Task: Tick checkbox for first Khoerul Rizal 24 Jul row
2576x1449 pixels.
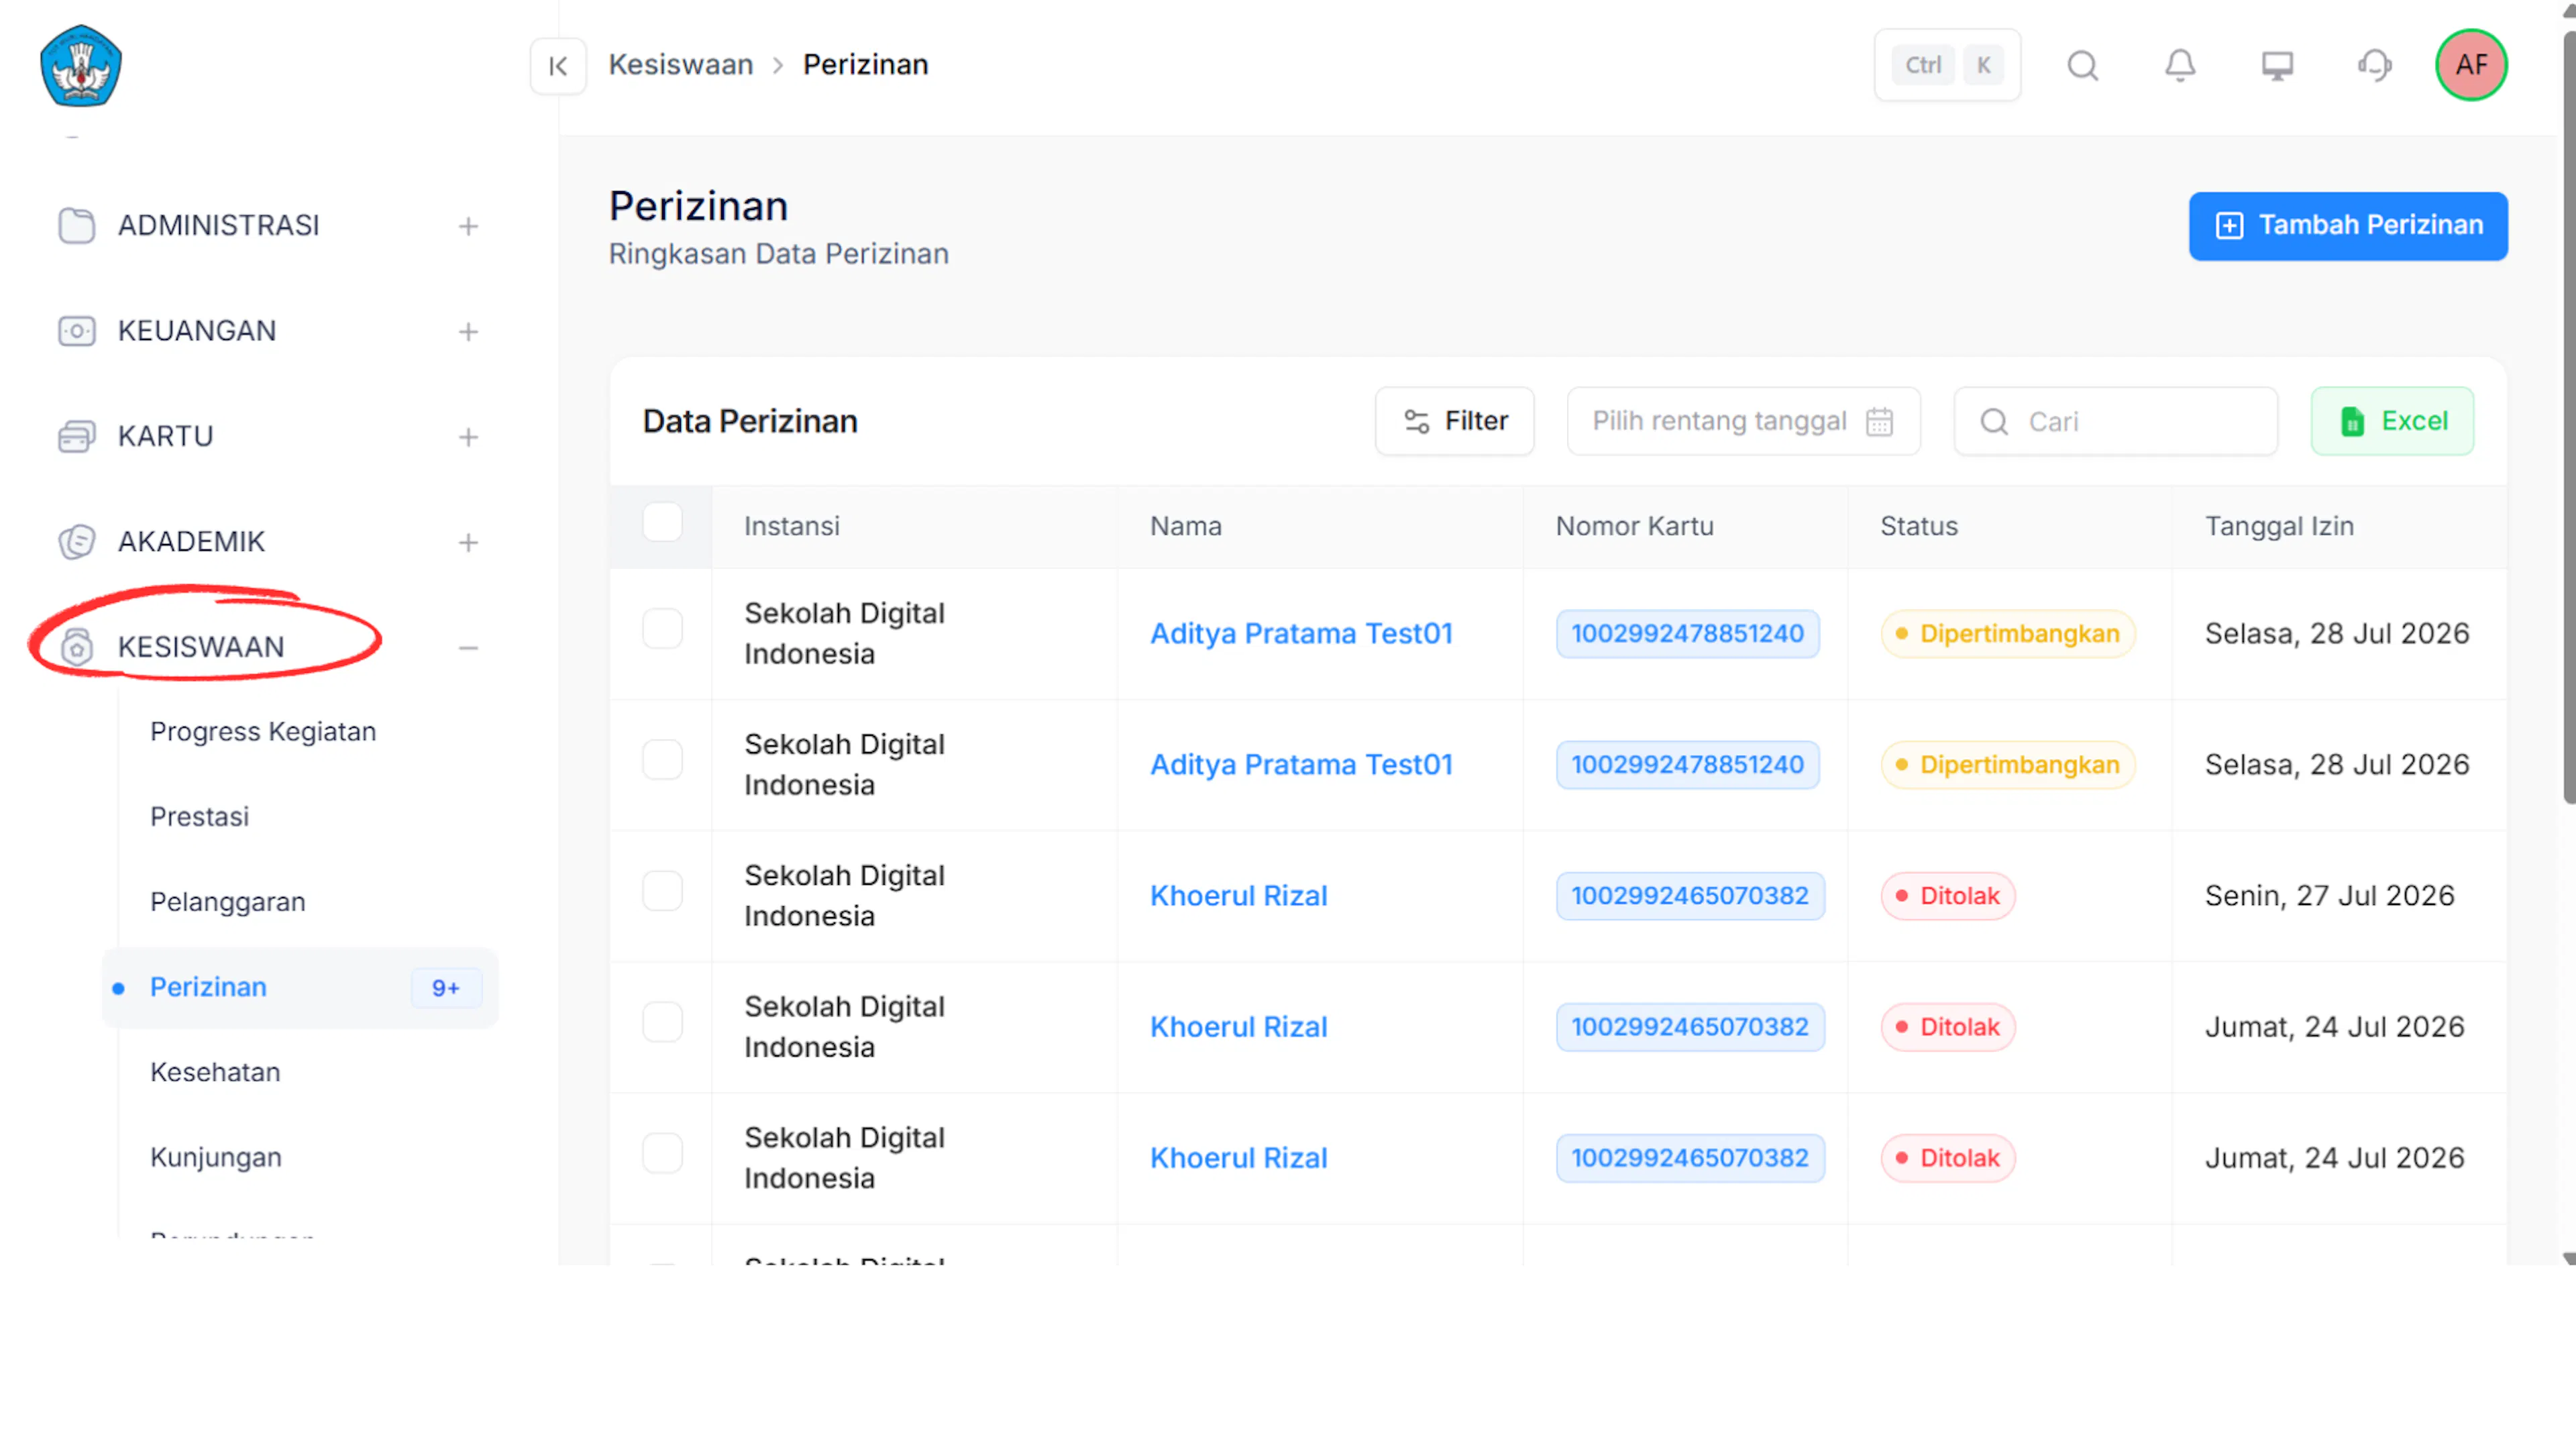Action: point(662,1022)
